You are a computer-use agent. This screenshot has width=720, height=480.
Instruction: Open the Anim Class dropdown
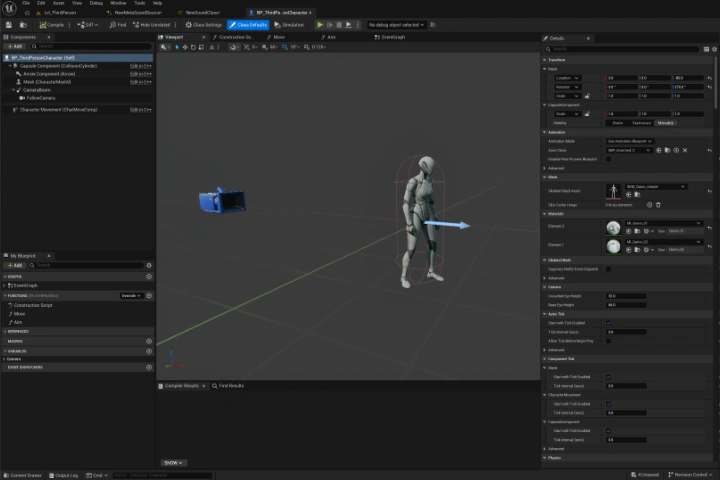(x=629, y=150)
